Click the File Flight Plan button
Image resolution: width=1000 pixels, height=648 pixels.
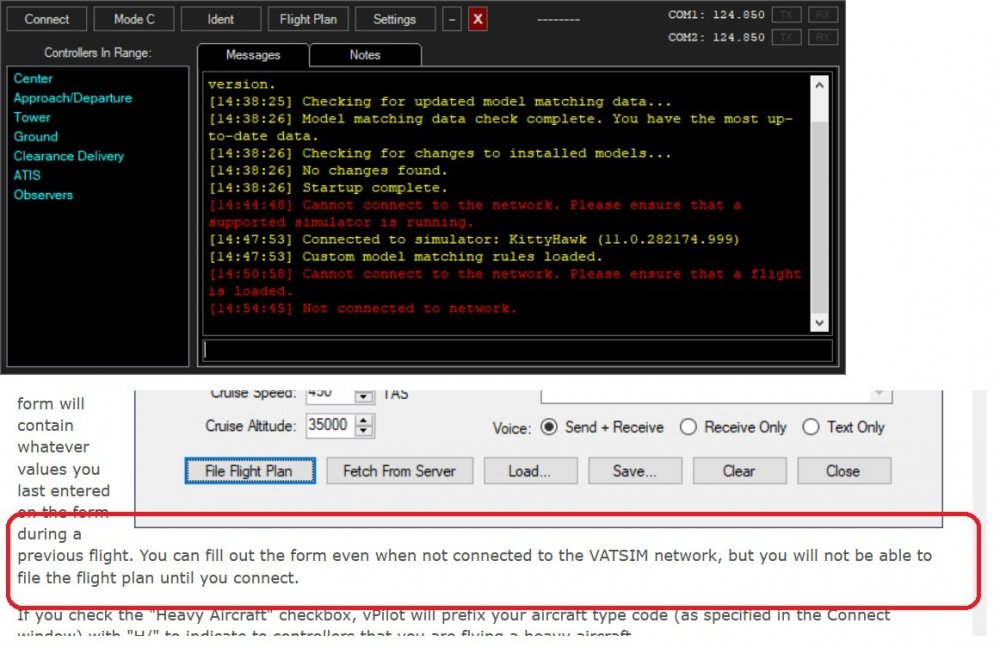[250, 471]
